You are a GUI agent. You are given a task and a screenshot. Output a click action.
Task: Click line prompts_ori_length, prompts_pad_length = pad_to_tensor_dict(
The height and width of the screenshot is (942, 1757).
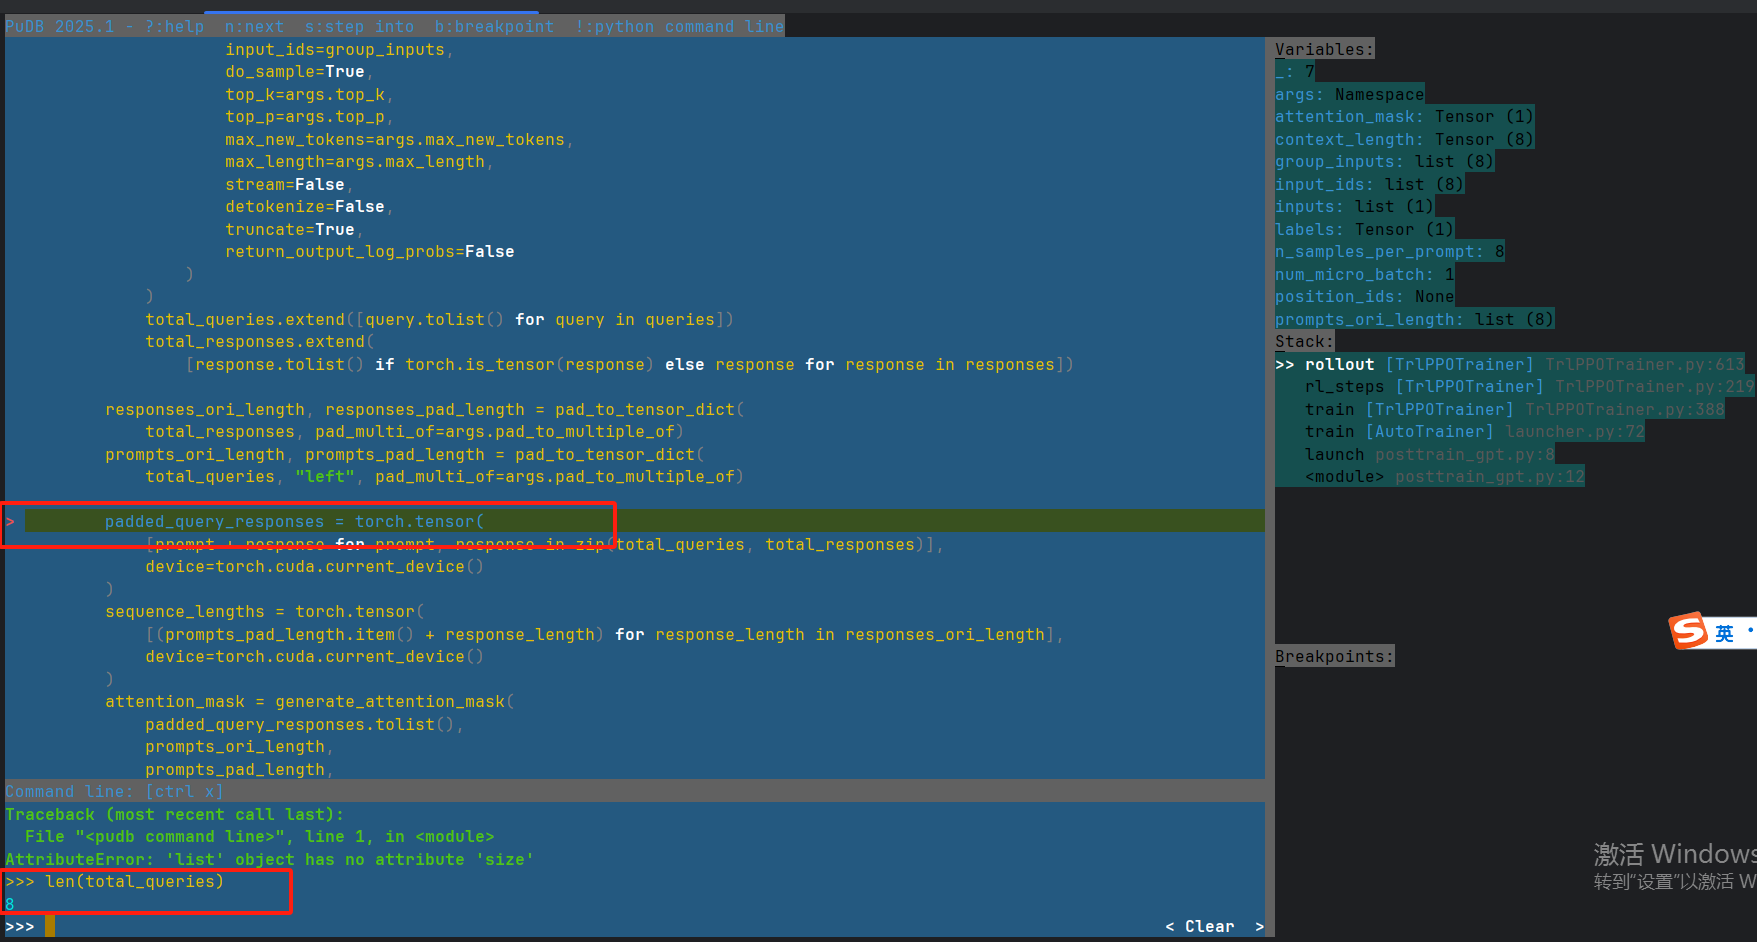pos(404,454)
